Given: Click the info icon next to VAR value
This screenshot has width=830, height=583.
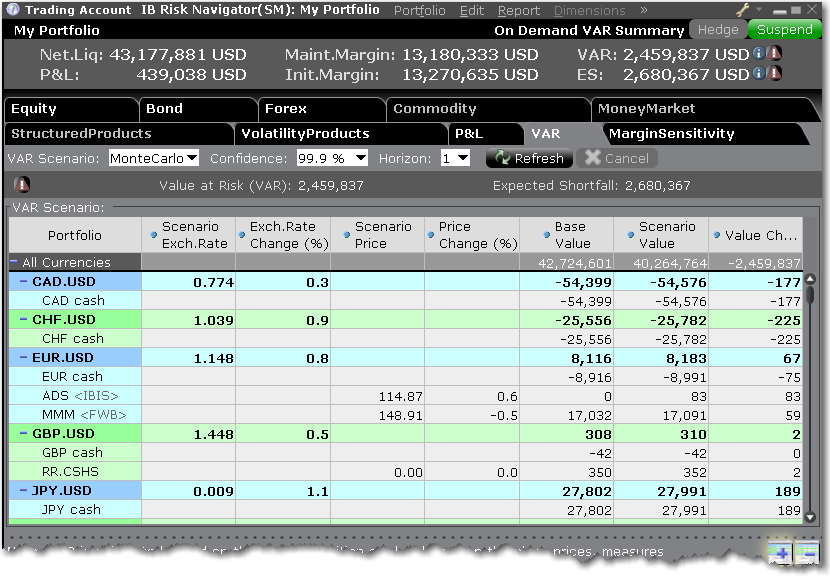Looking at the screenshot, I should 759,54.
